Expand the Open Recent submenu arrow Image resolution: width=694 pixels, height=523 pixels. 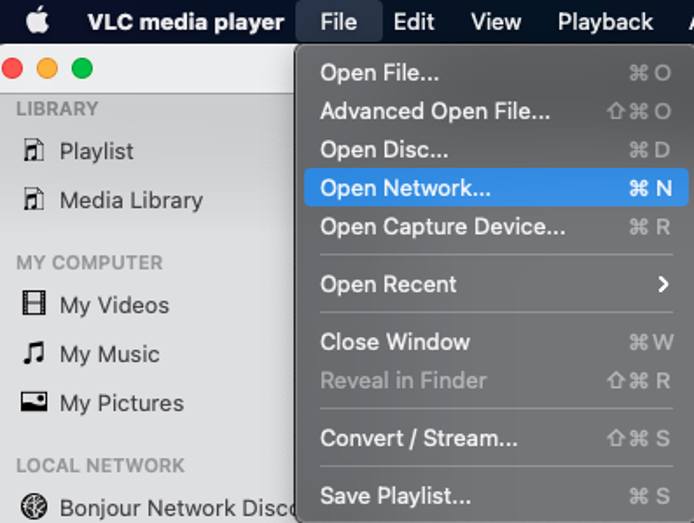[663, 284]
